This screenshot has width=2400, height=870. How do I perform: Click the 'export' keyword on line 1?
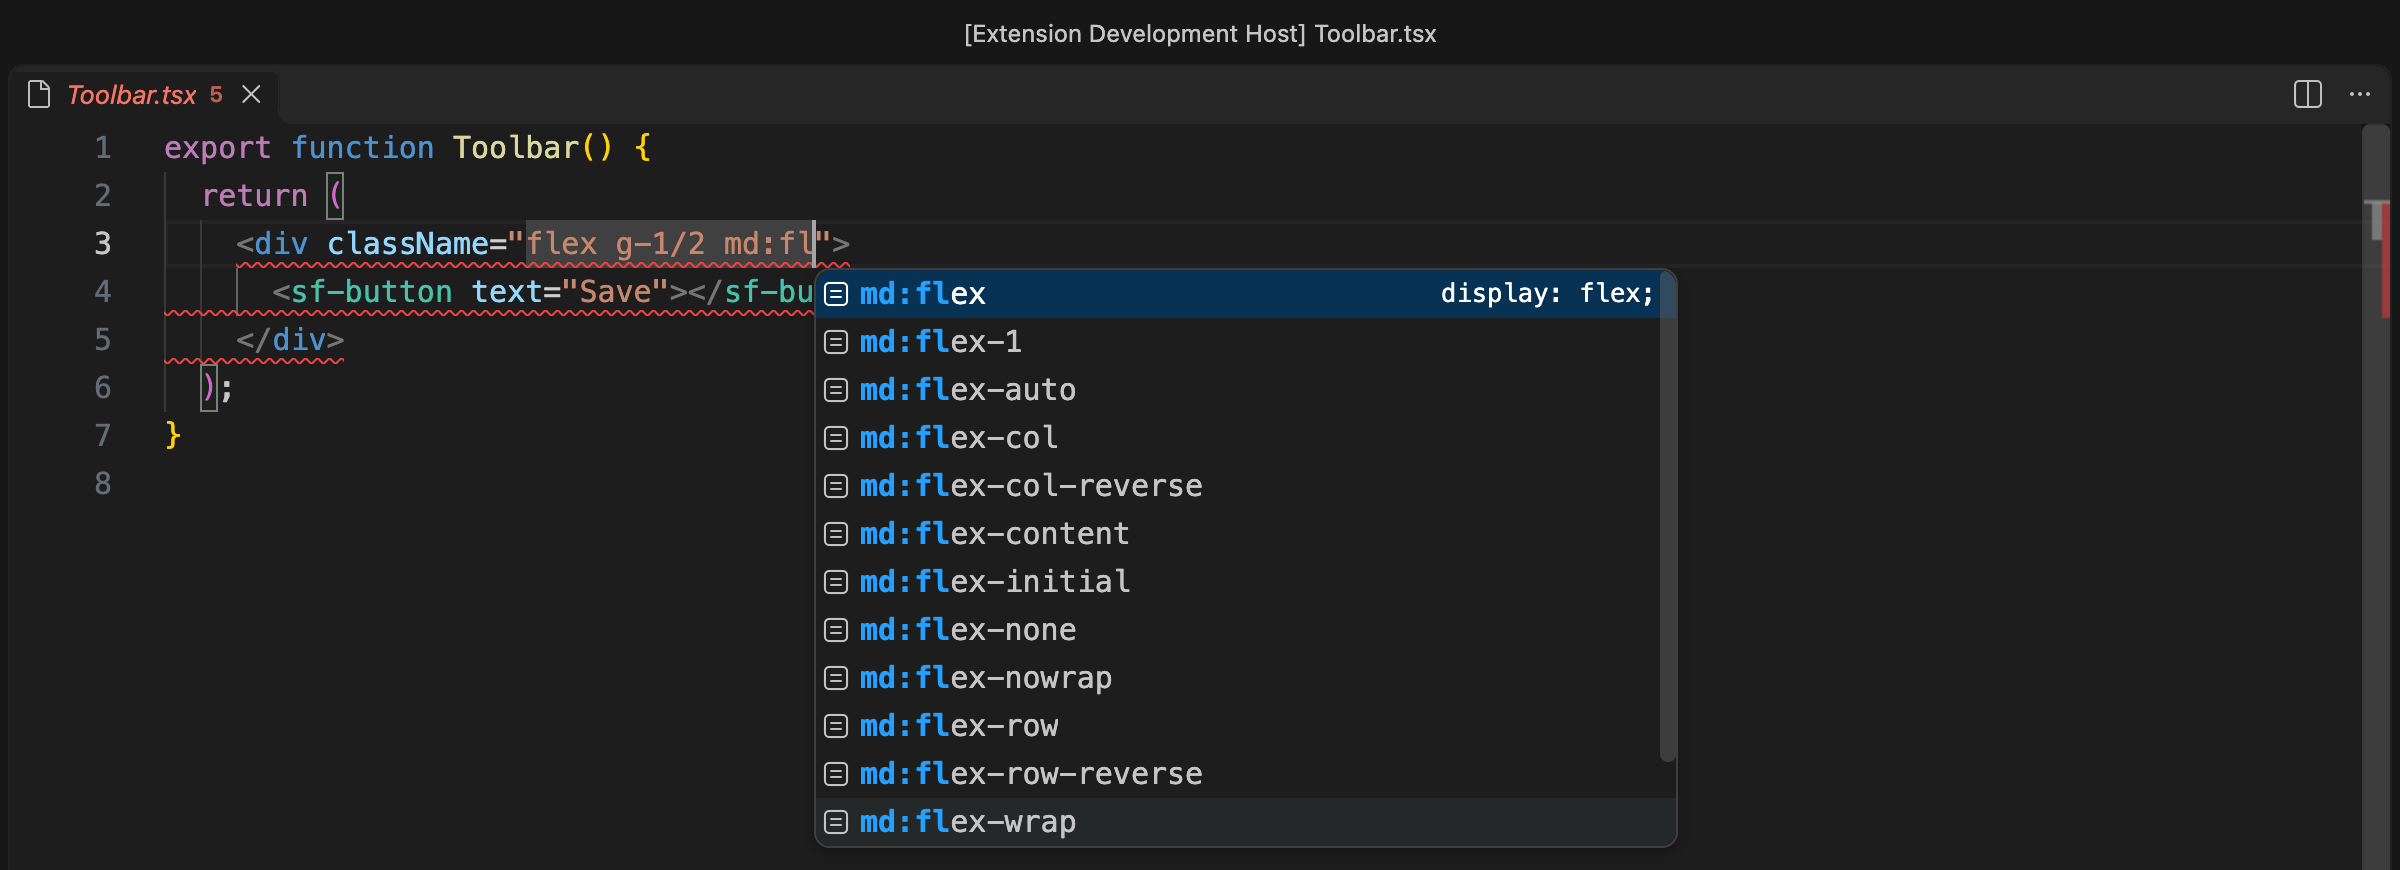tap(218, 148)
